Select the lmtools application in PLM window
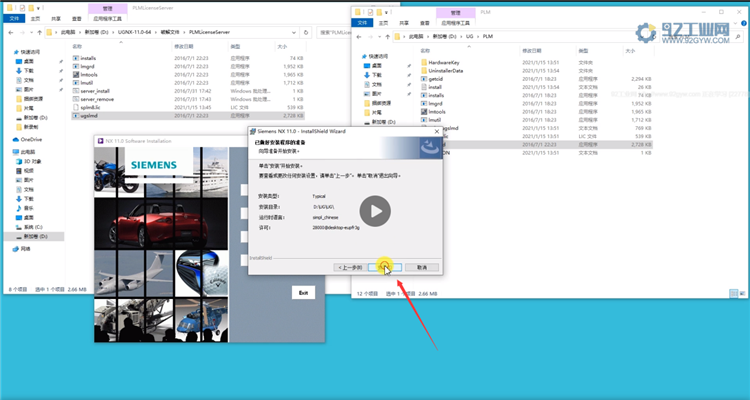This screenshot has width=750, height=400. pos(536,111)
